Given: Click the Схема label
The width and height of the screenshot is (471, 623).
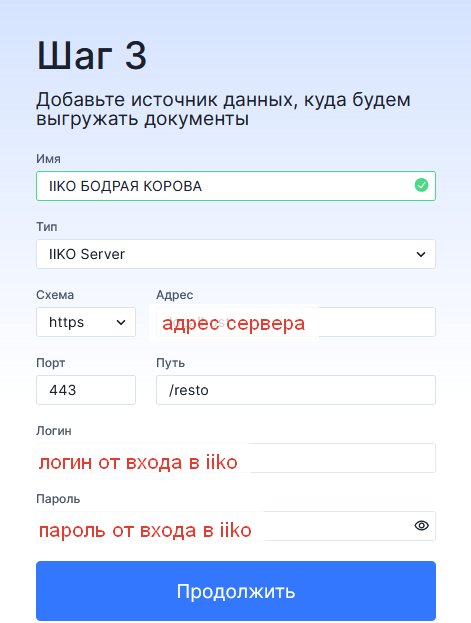Looking at the screenshot, I should click(x=55, y=295).
